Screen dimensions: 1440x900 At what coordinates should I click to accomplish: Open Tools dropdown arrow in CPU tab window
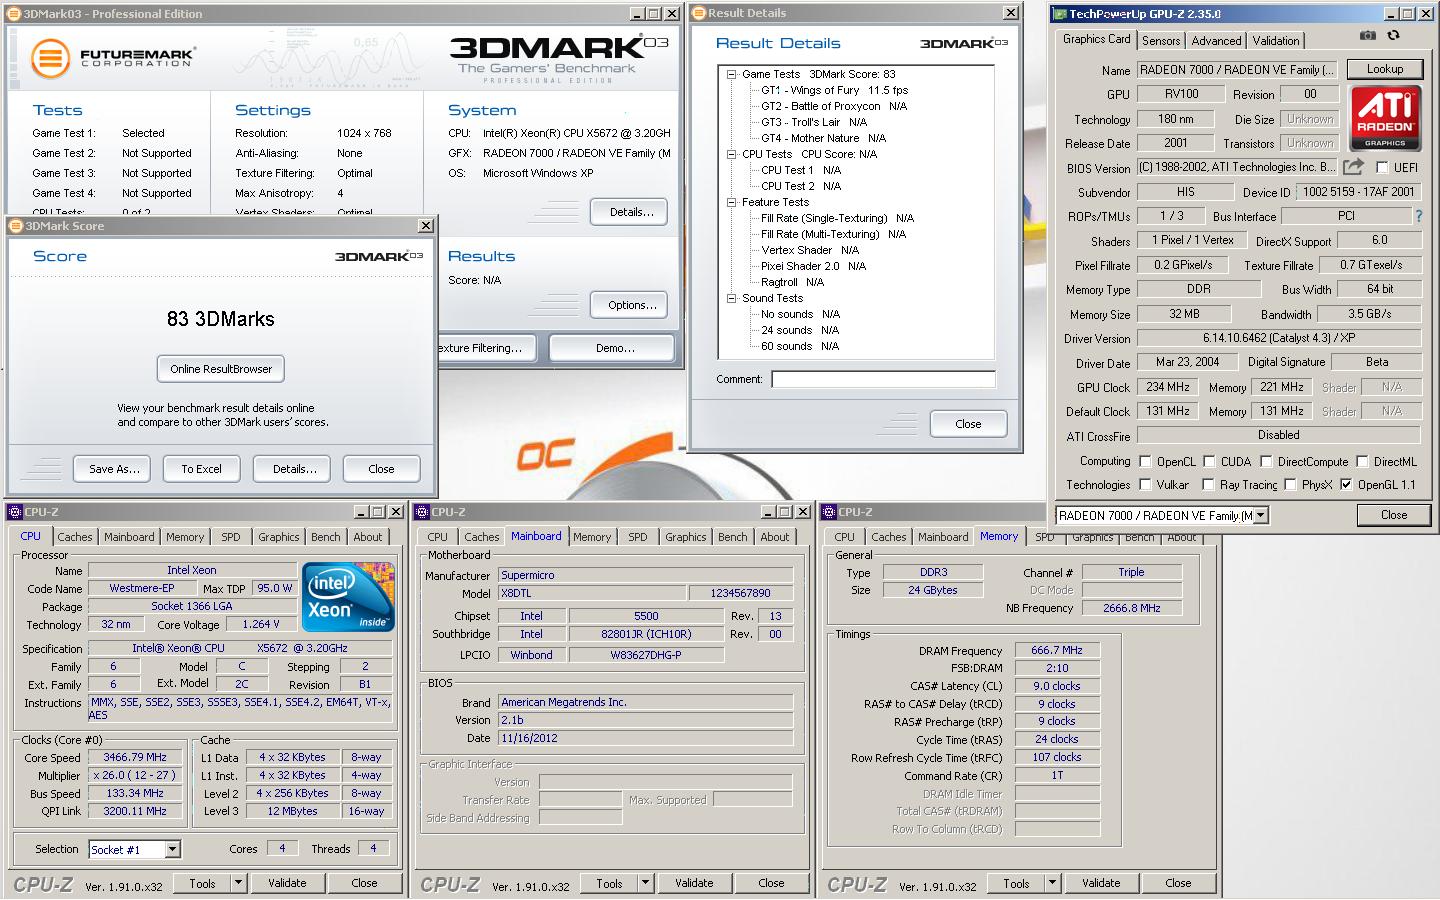238,883
